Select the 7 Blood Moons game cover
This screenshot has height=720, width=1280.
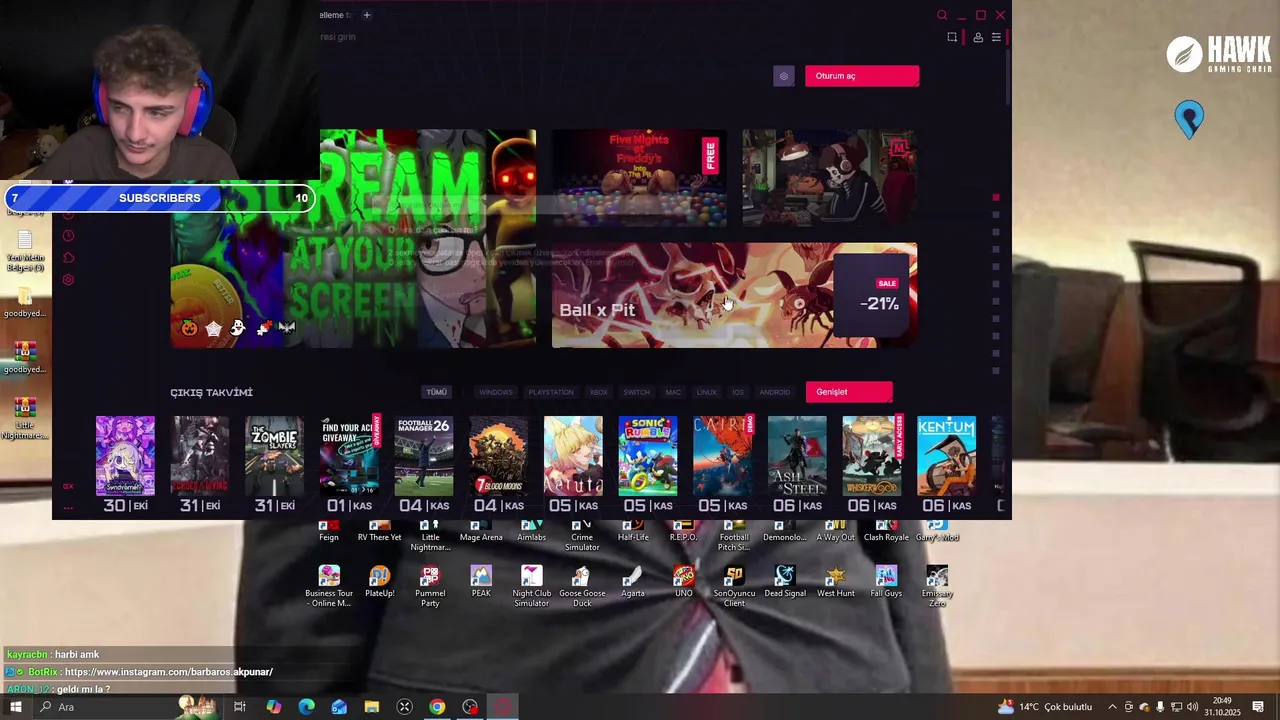pos(498,456)
